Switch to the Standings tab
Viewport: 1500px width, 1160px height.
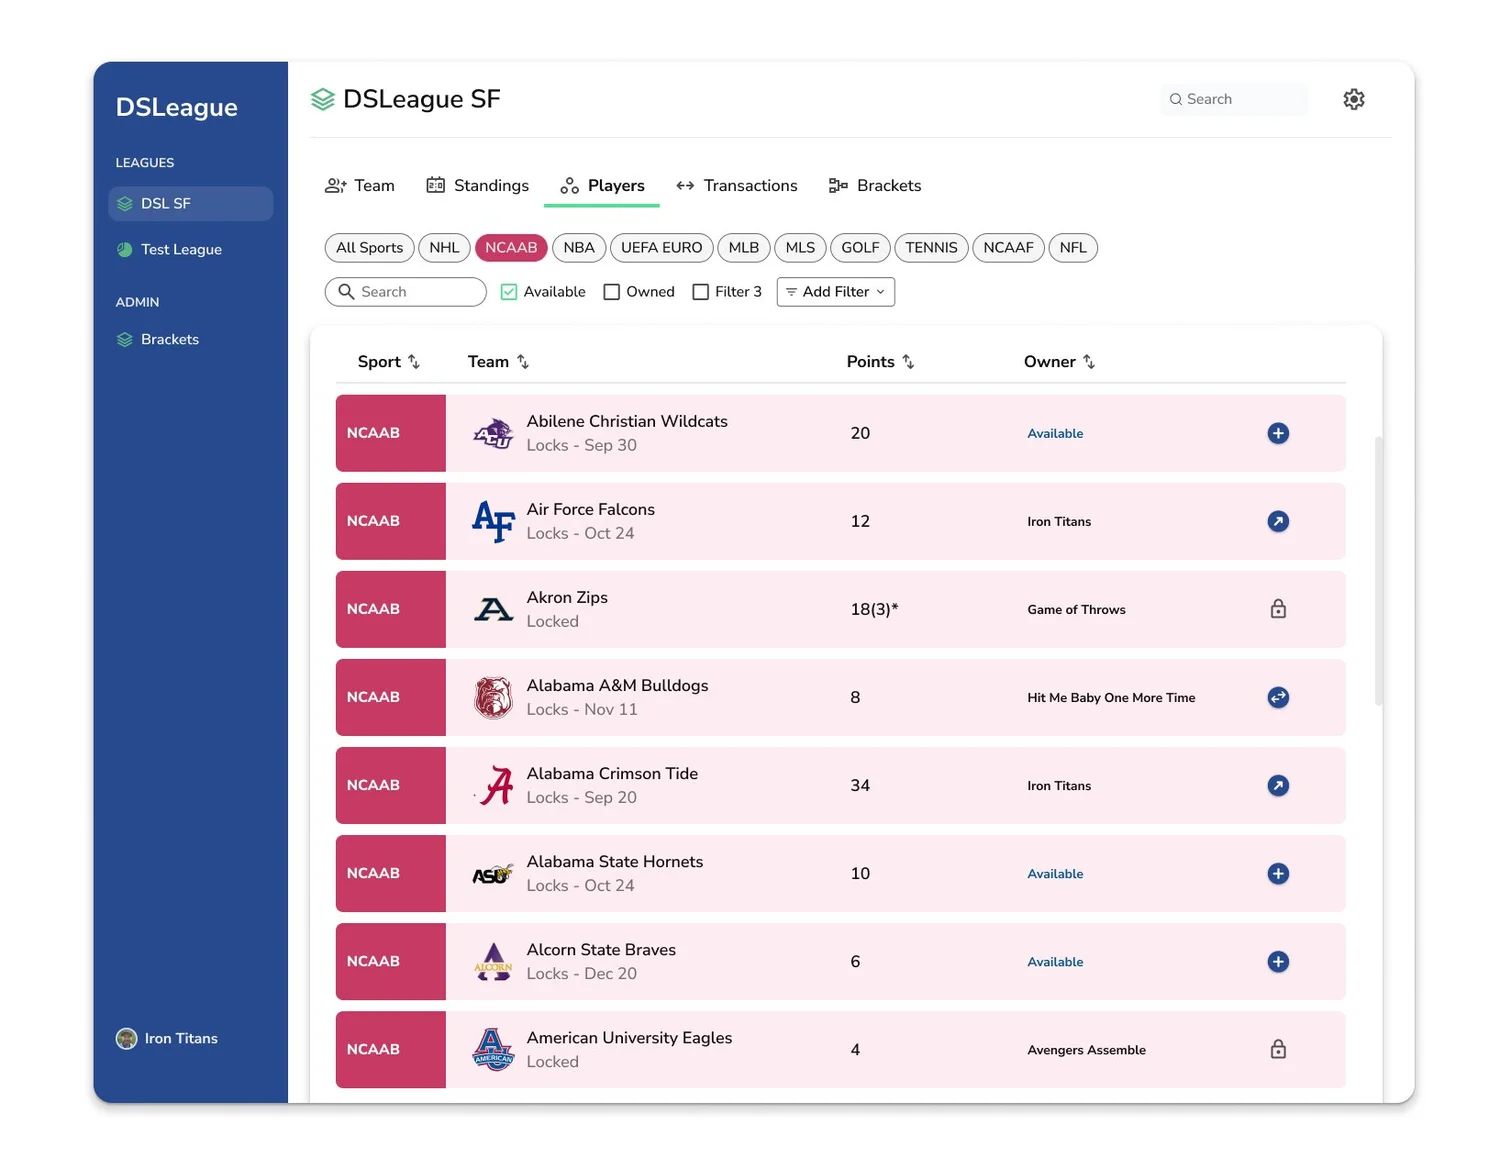(478, 186)
